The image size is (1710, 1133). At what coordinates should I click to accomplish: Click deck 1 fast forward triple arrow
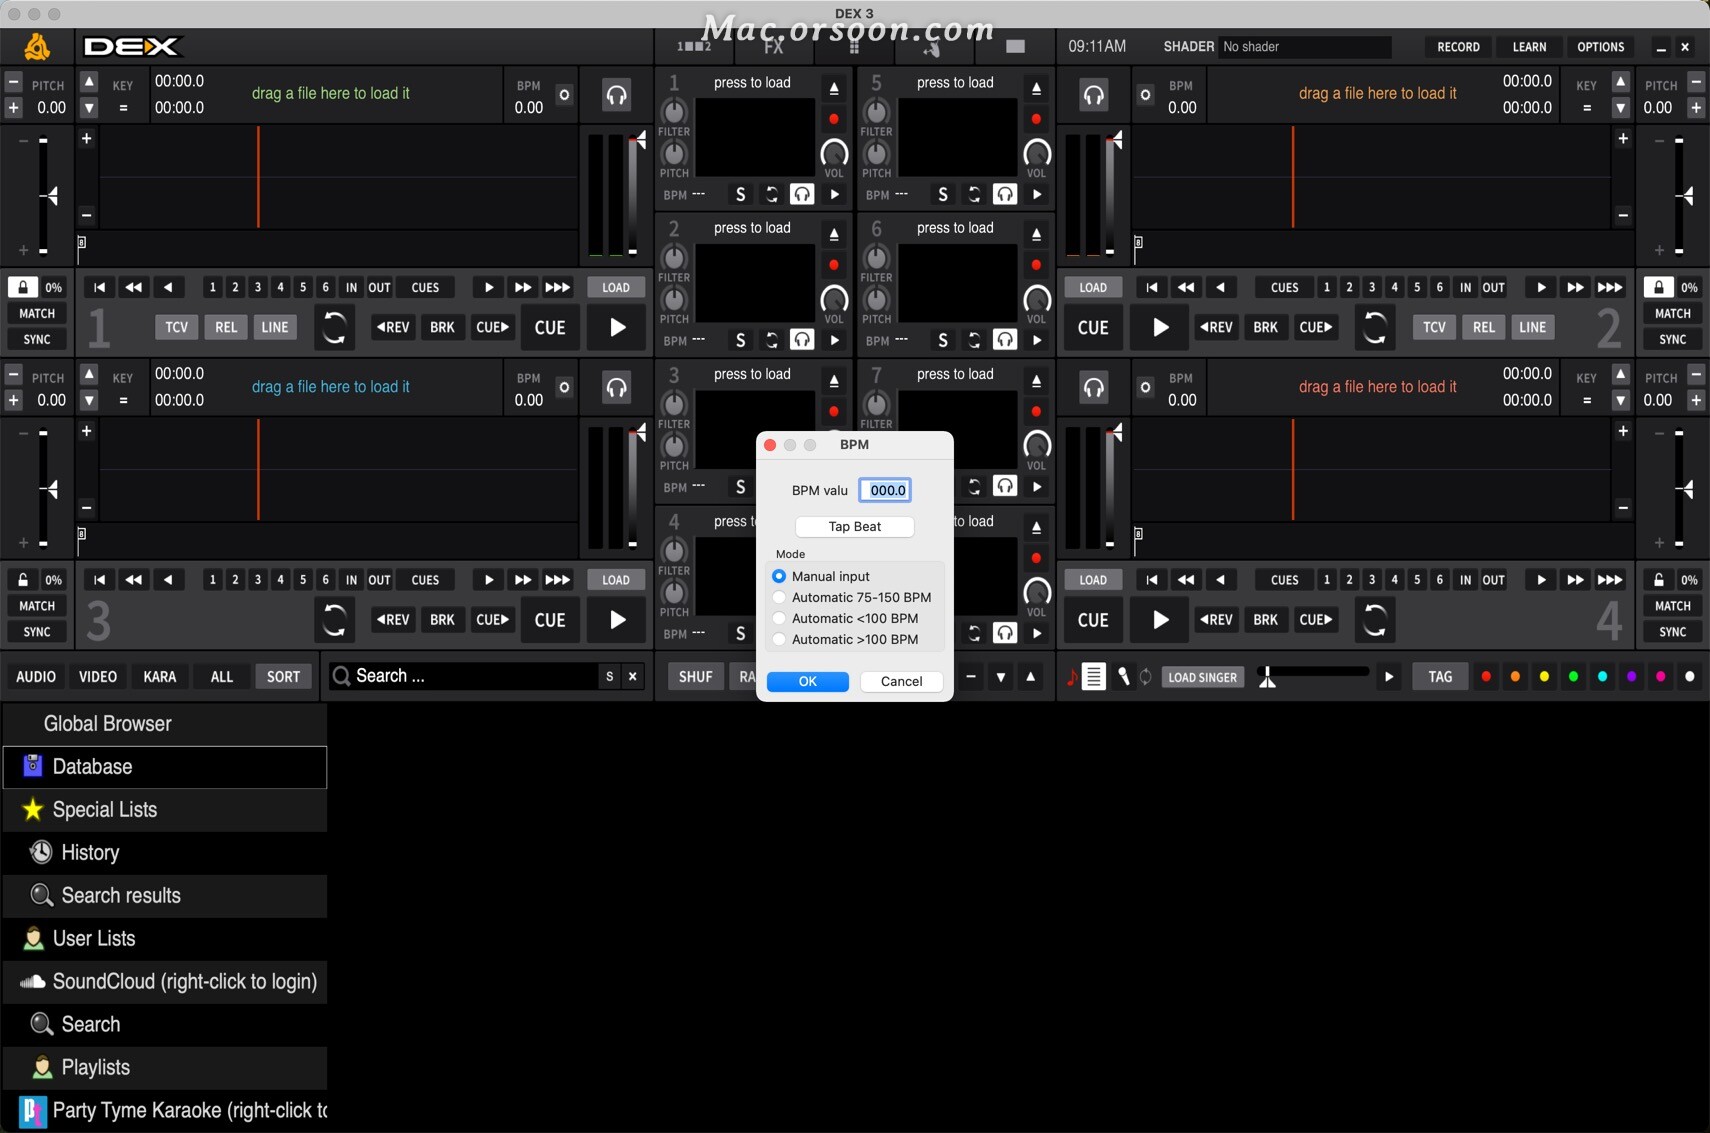tap(558, 288)
